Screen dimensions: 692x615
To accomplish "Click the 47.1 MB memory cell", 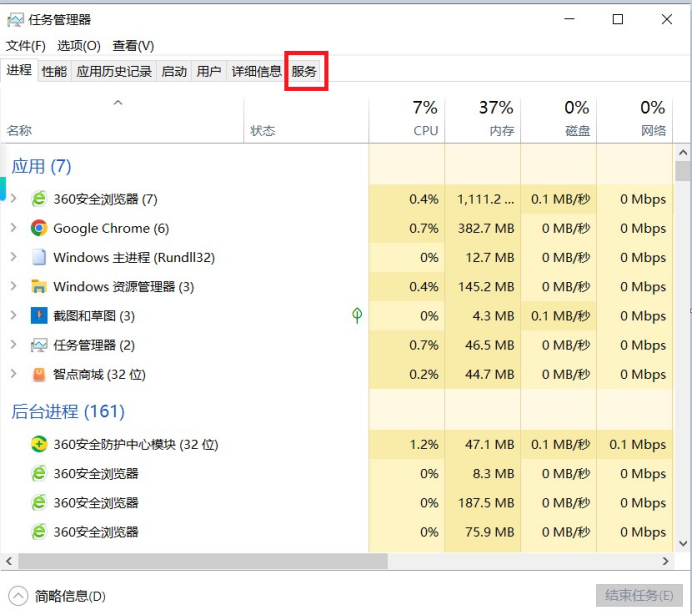I will tap(483, 444).
